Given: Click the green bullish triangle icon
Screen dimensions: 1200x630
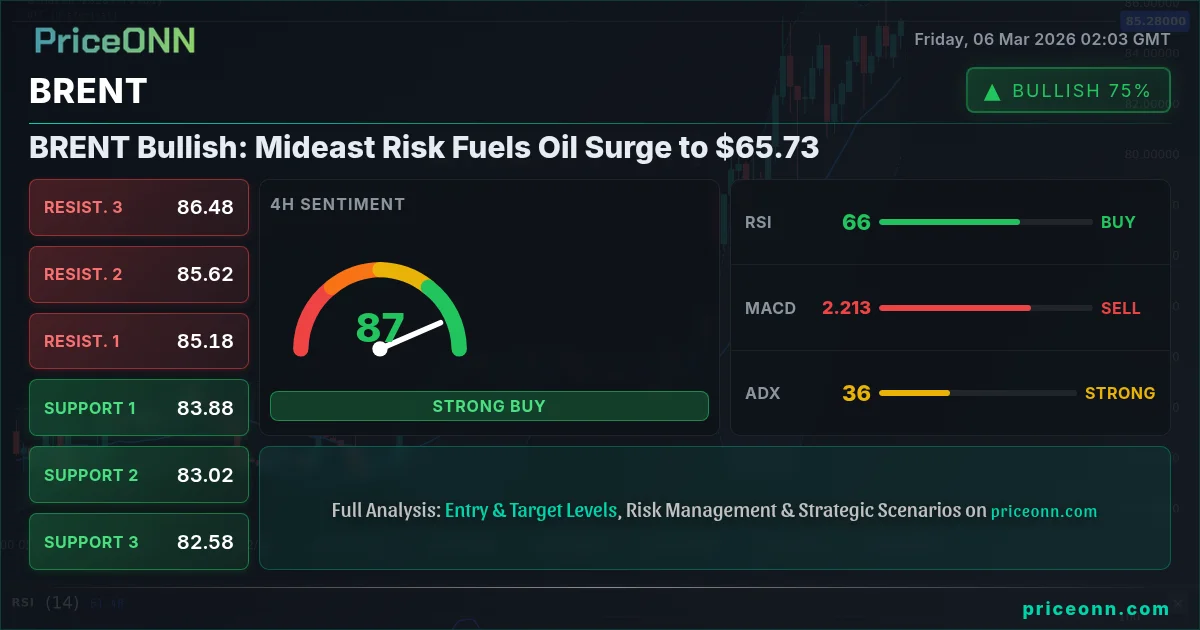Looking at the screenshot, I should [x=992, y=91].
